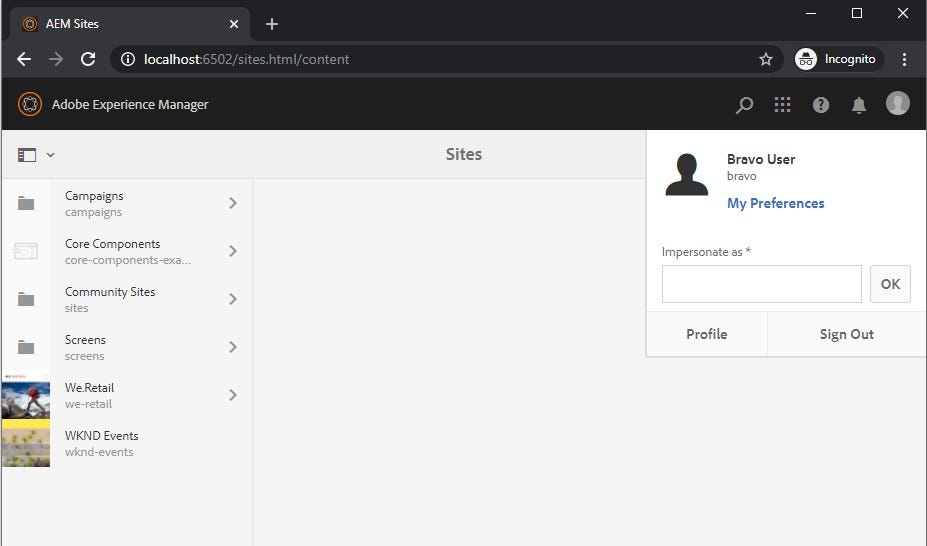Screen dimensions: 927x546
Task: Reload the page with refresh icon
Action: [x=88, y=59]
